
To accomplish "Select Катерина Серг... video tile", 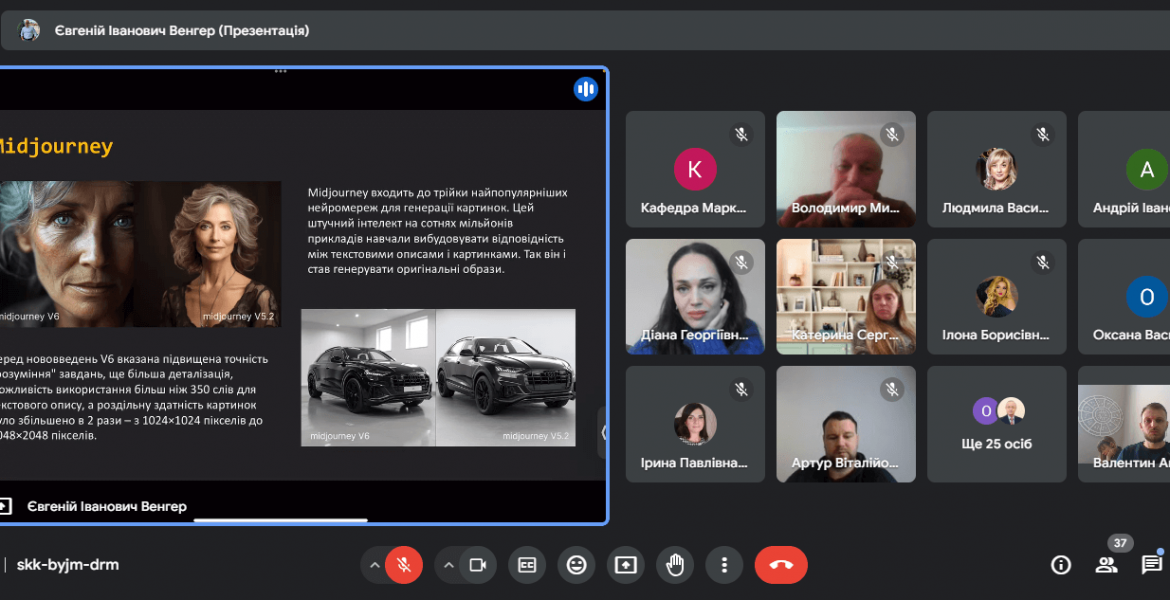I will (x=846, y=296).
